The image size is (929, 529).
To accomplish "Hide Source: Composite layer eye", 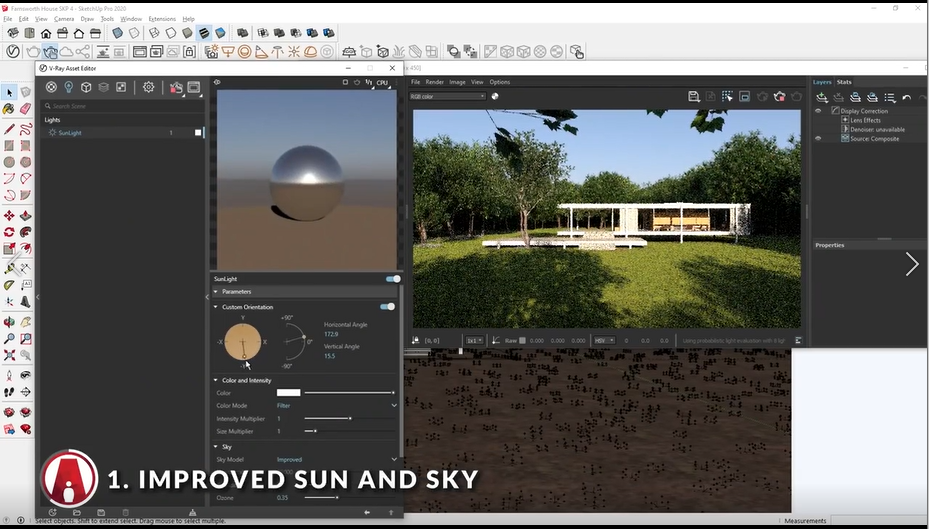I will click(x=818, y=139).
